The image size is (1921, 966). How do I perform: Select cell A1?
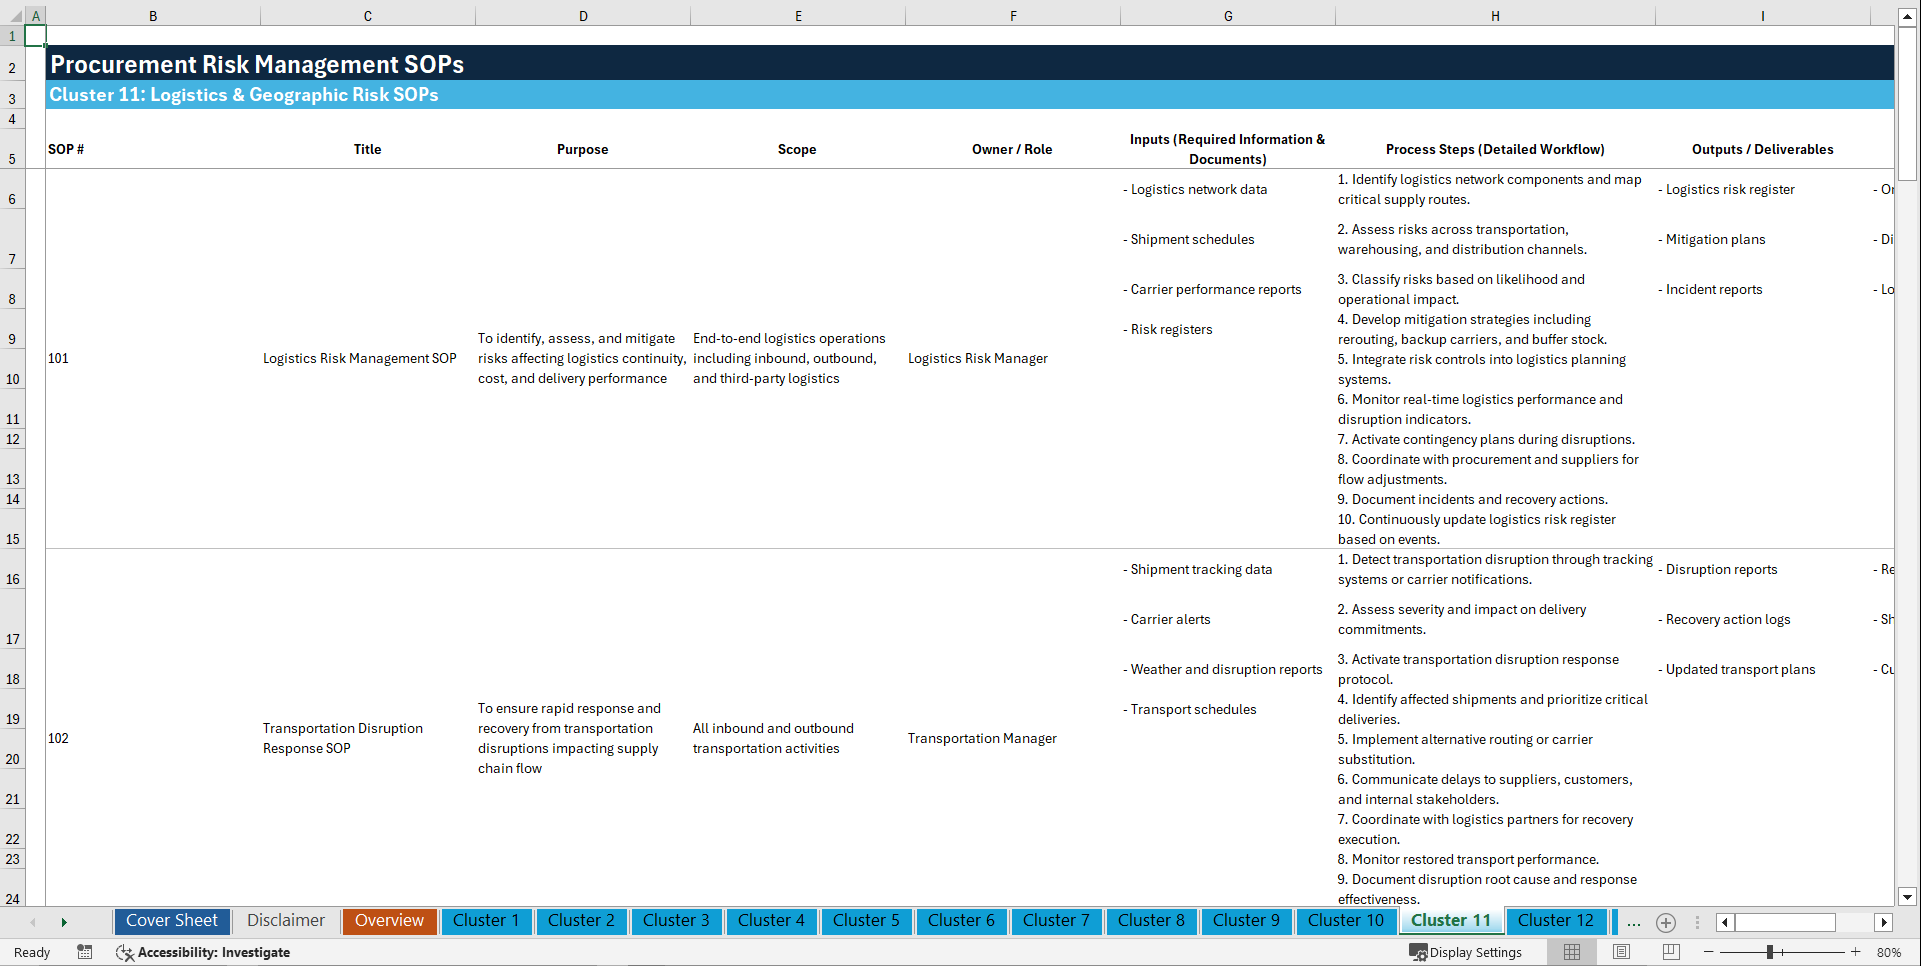[x=35, y=36]
